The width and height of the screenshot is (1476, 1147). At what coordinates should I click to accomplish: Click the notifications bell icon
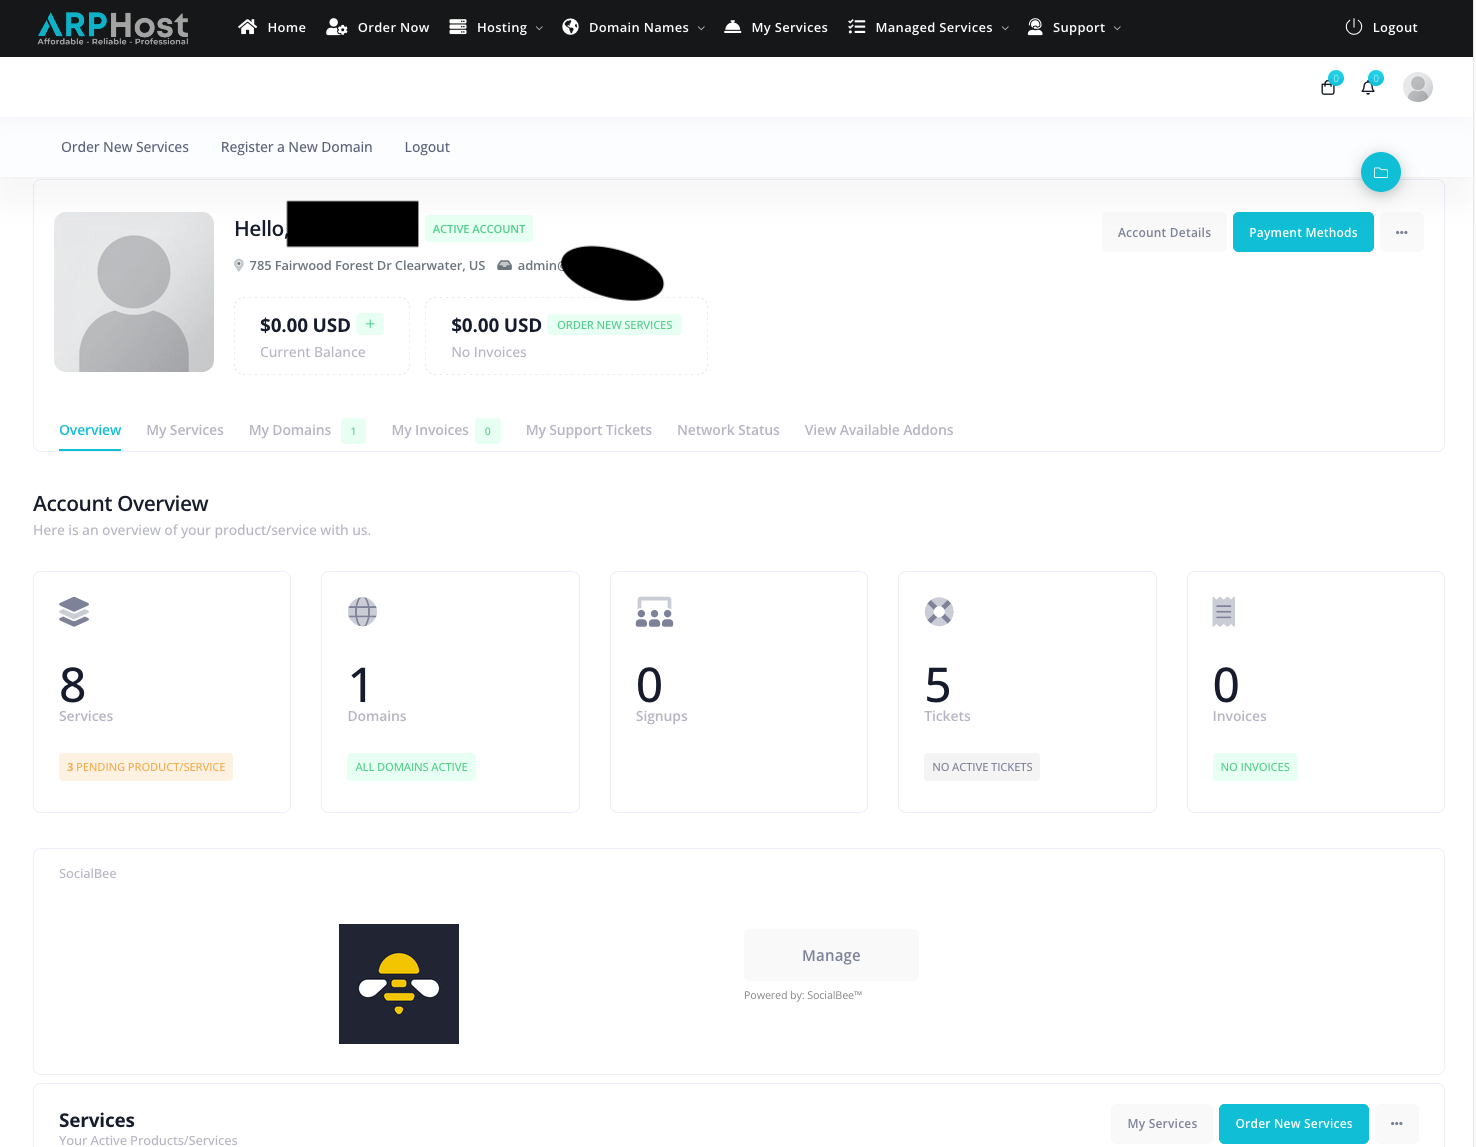[1368, 88]
